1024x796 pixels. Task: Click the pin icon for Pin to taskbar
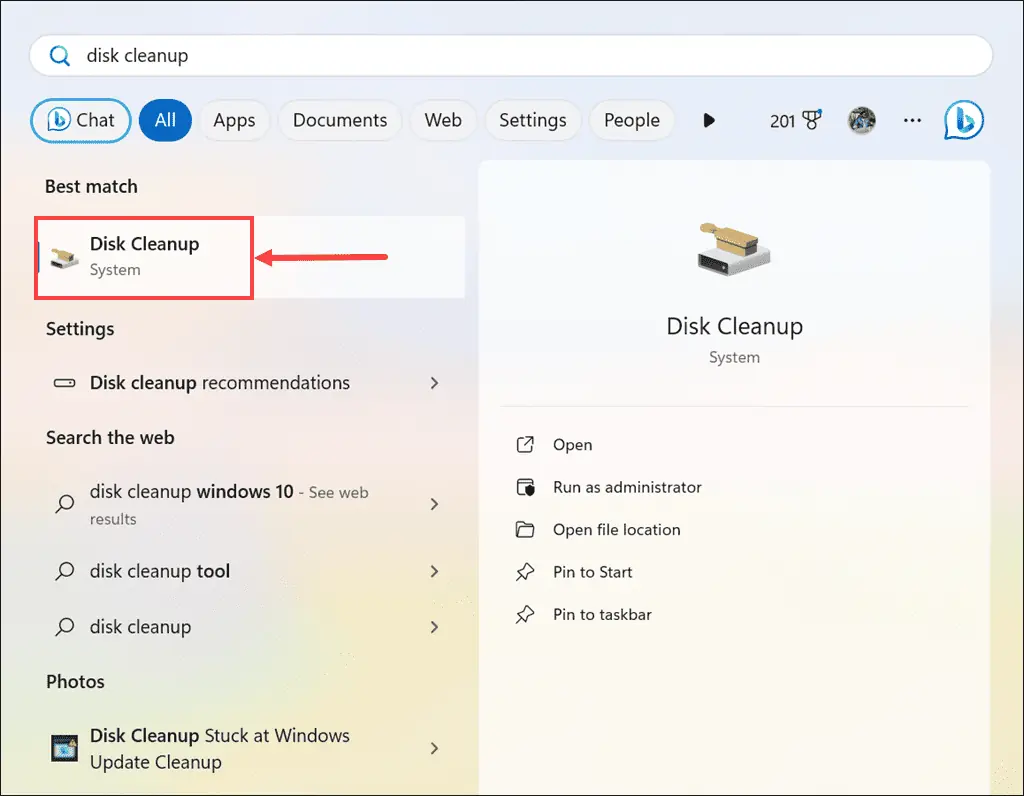point(525,614)
